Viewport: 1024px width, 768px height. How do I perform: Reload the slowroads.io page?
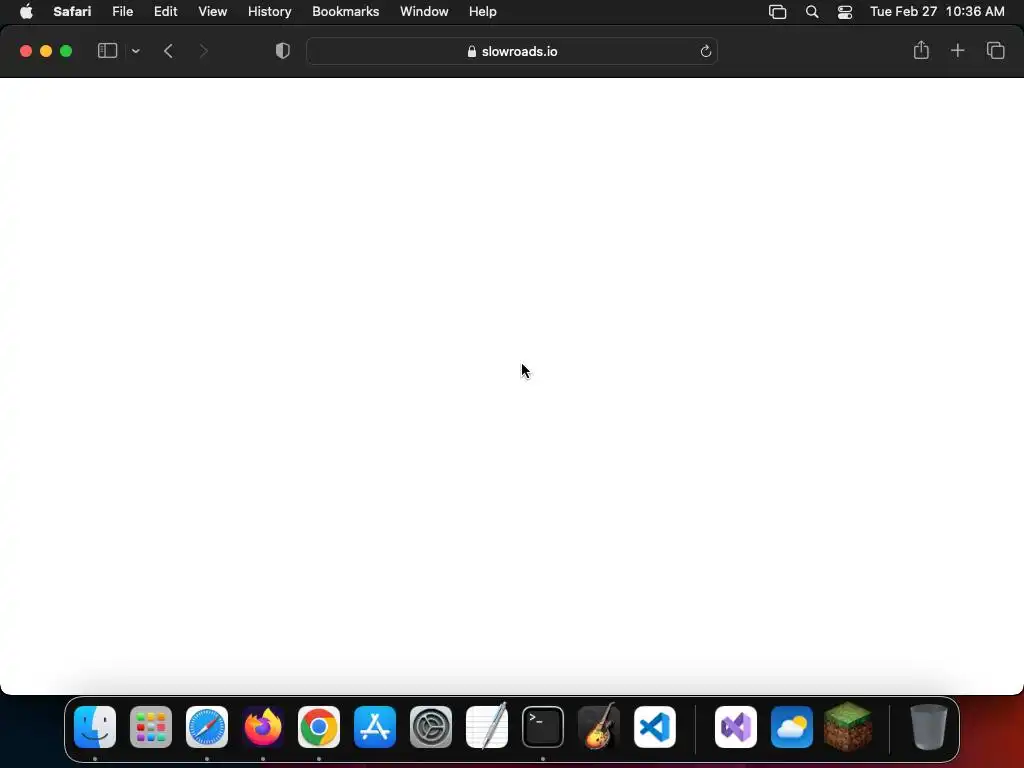click(705, 51)
